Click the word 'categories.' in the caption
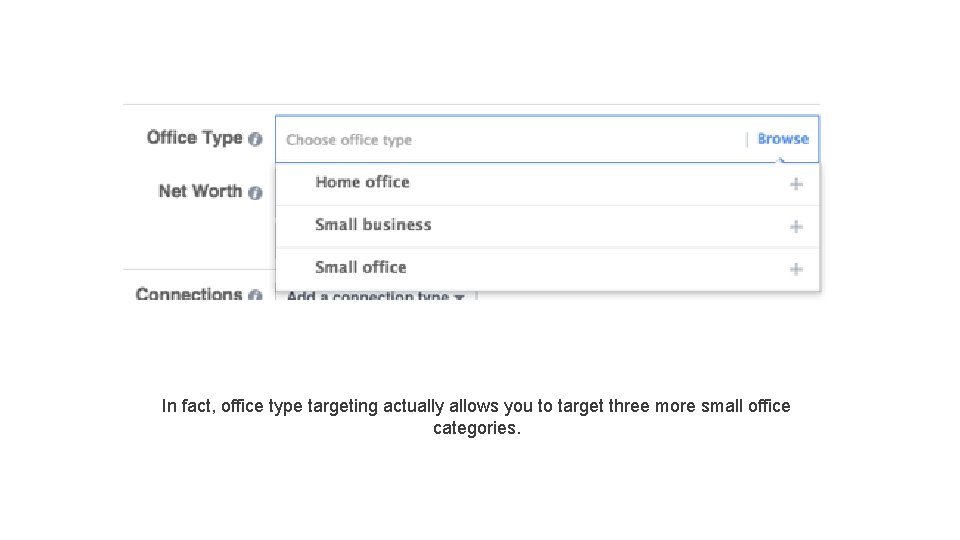The height and width of the screenshot is (540, 960). (477, 429)
